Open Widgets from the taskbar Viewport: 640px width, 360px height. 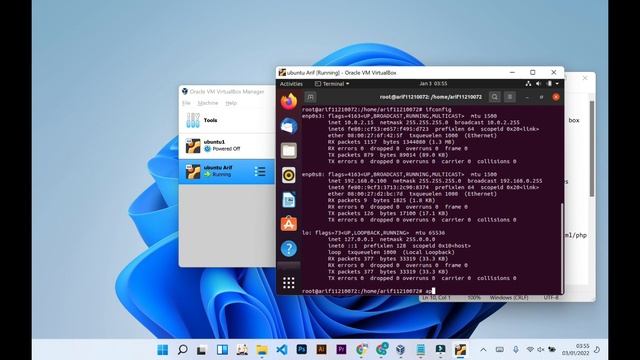click(x=222, y=350)
